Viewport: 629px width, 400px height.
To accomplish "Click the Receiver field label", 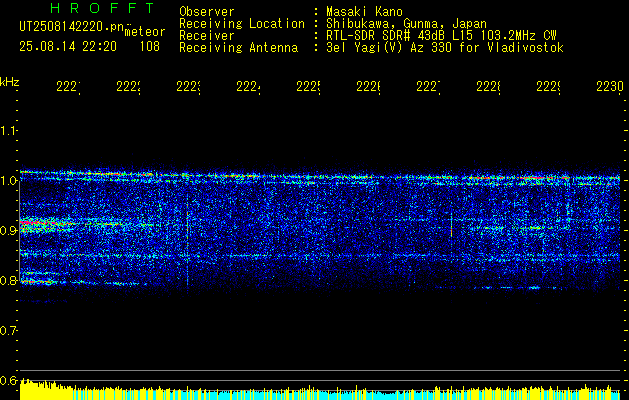I will [207, 36].
